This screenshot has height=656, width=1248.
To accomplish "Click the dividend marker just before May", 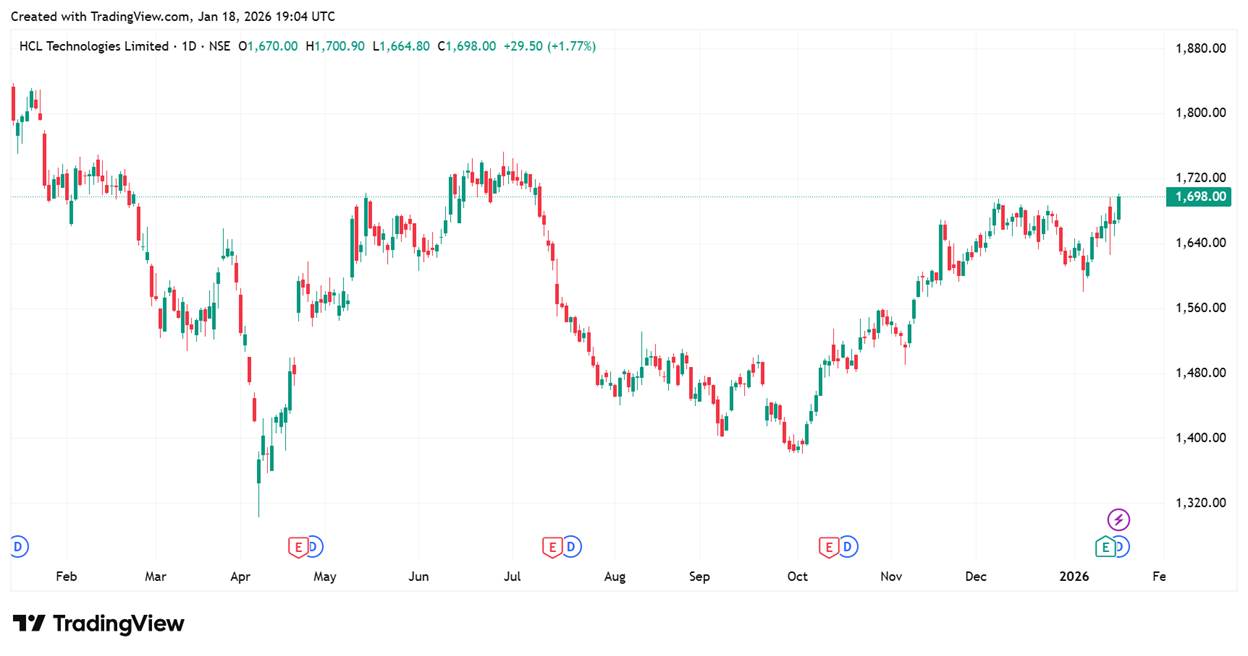I will [315, 546].
